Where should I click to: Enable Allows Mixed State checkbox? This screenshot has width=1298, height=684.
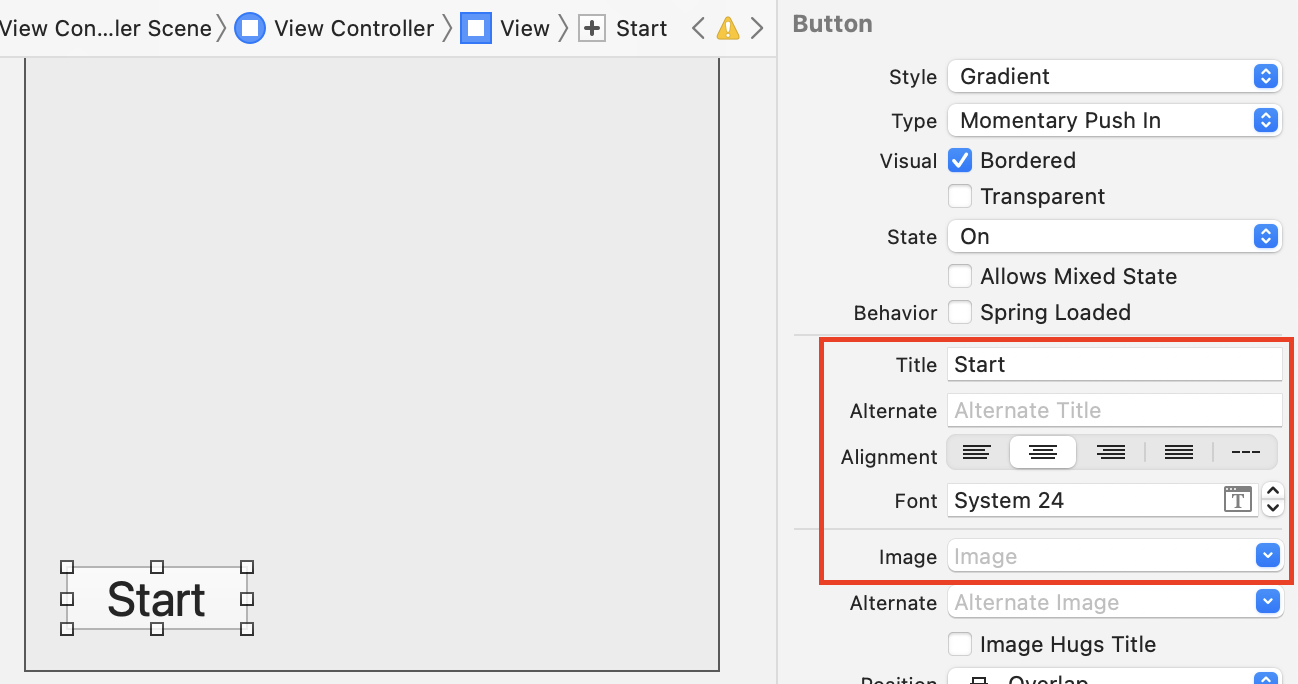[960, 276]
